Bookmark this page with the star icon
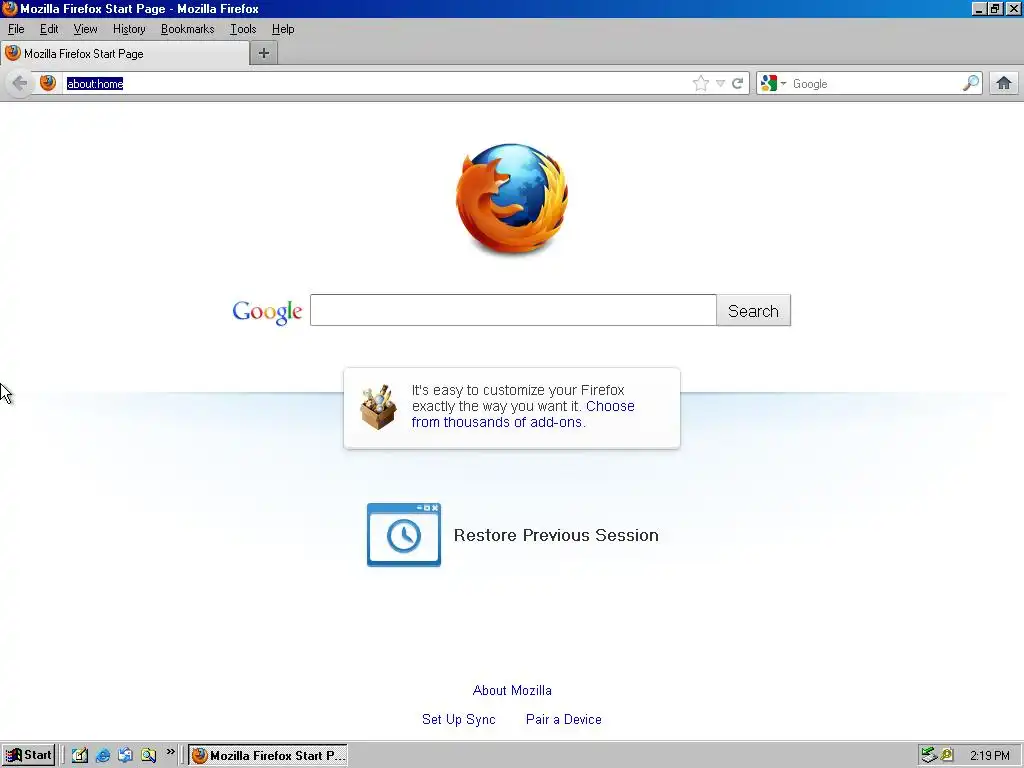This screenshot has height=768, width=1024. point(701,83)
